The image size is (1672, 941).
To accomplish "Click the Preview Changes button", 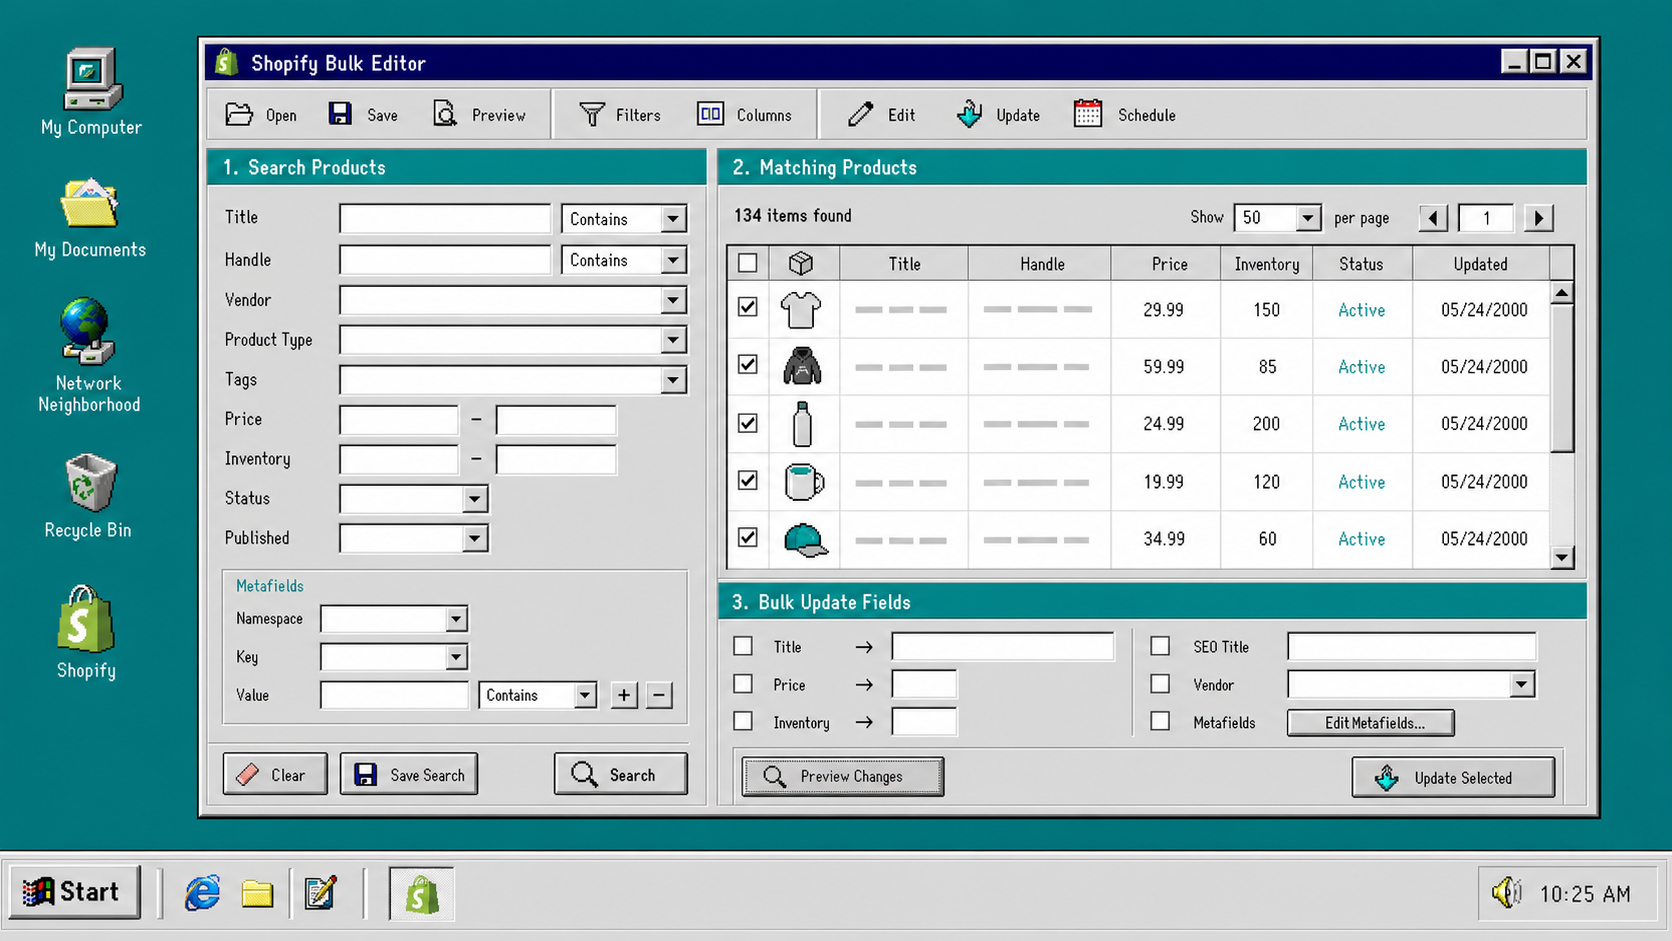I will [x=843, y=776].
